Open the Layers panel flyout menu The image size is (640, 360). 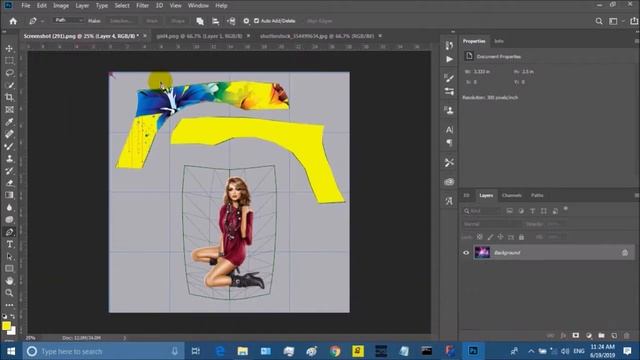click(636, 196)
